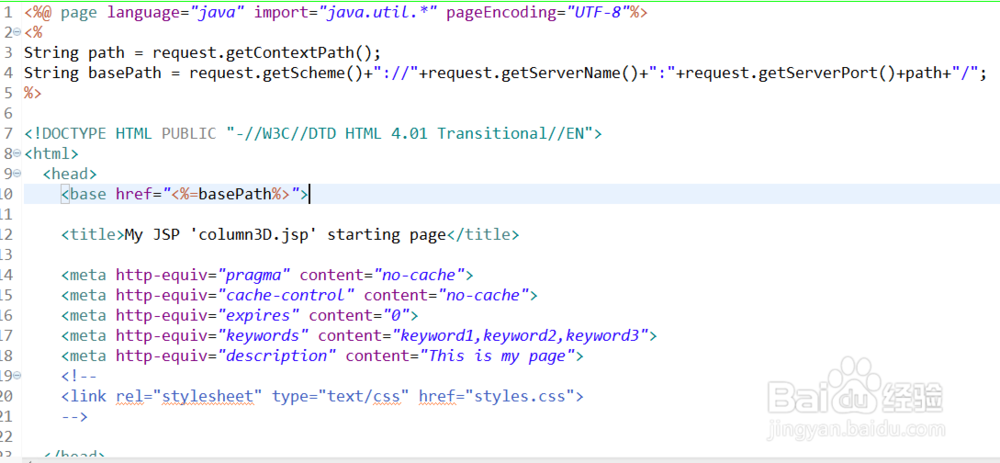The image size is (1000, 463).
Task: Click line number 6 in the gutter
Action: click(8, 114)
